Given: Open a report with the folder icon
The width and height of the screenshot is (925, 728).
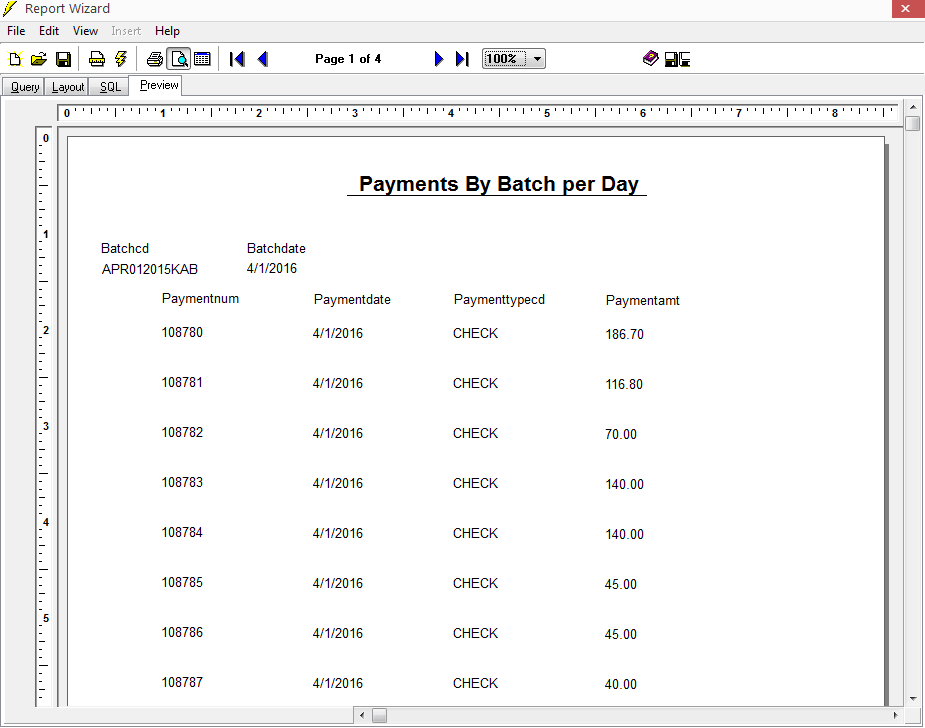Looking at the screenshot, I should [x=39, y=59].
